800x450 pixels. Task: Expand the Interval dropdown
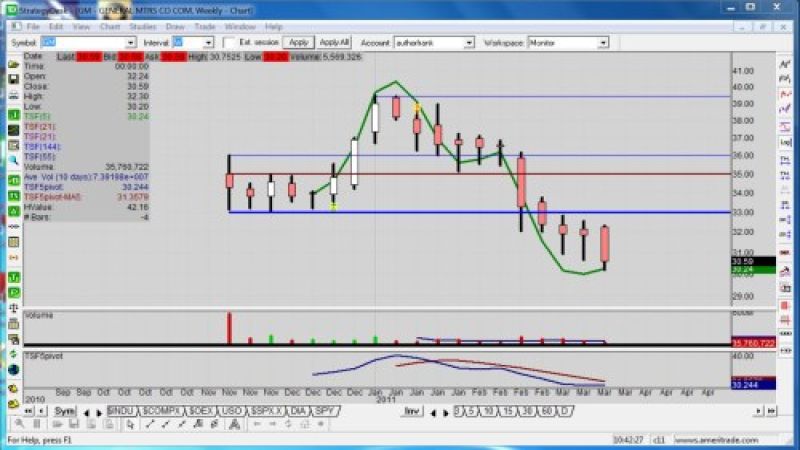208,43
